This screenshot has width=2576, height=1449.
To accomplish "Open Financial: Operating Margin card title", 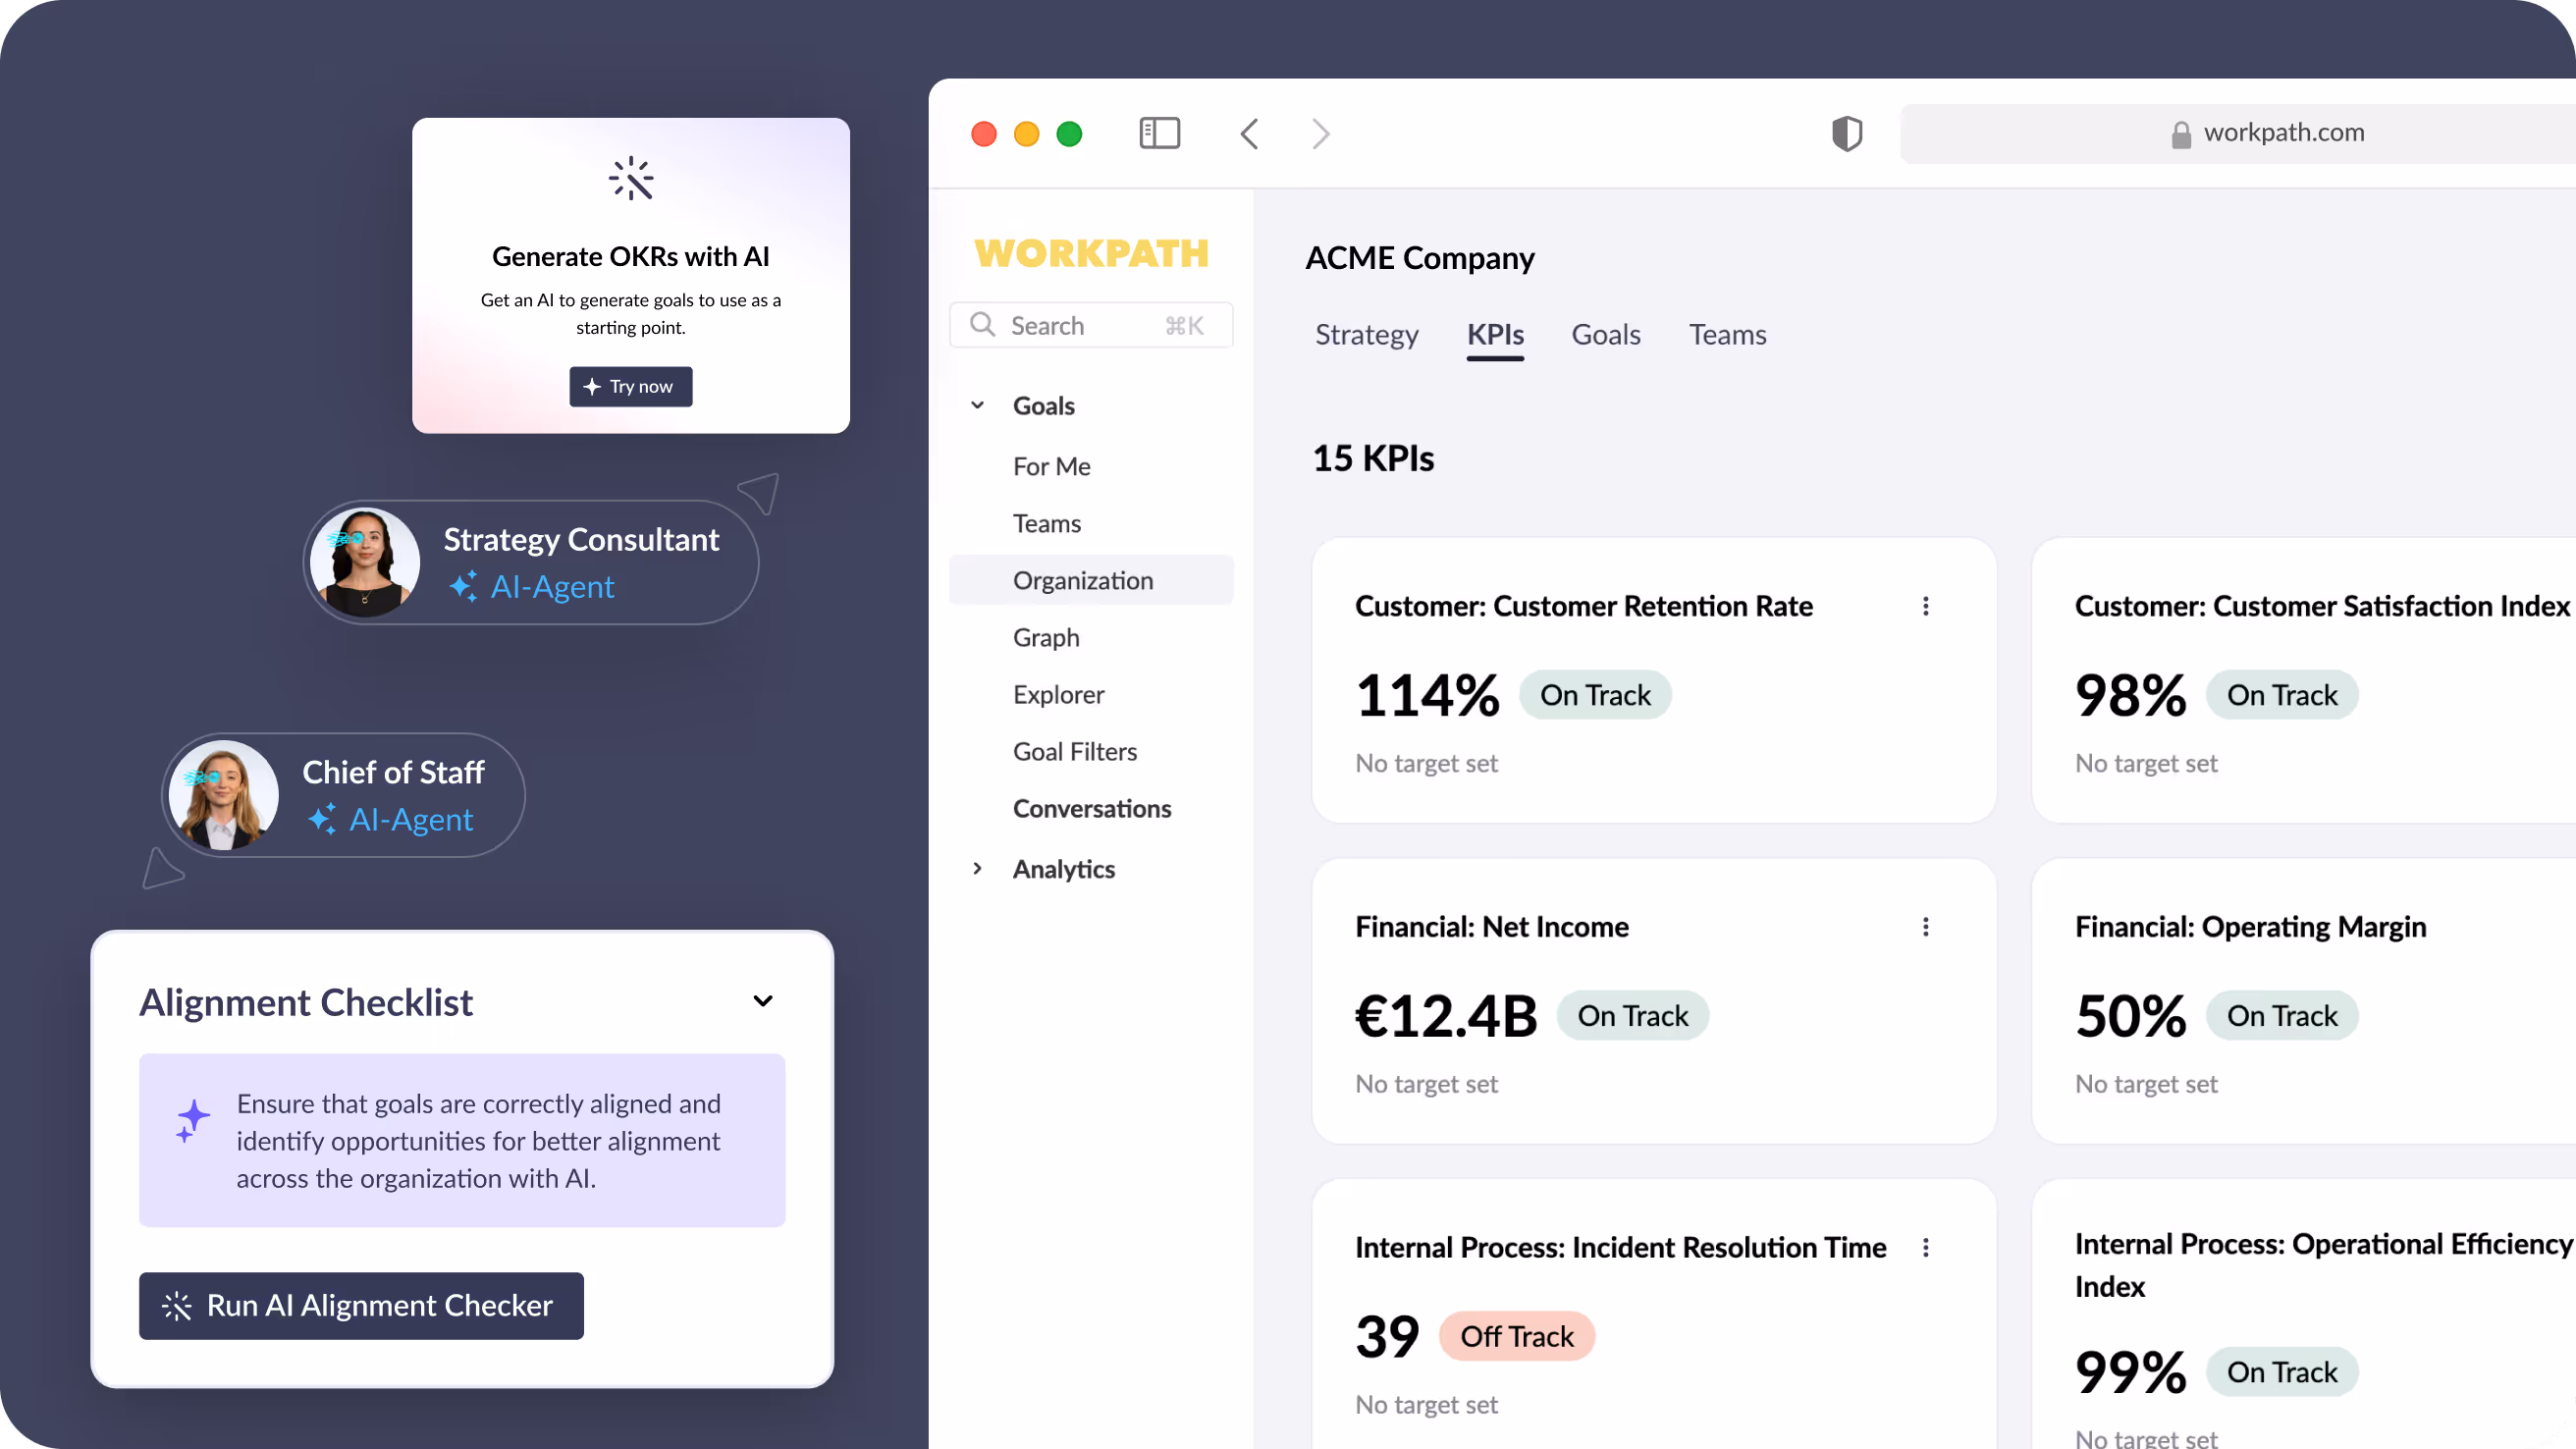I will click(x=2250, y=927).
